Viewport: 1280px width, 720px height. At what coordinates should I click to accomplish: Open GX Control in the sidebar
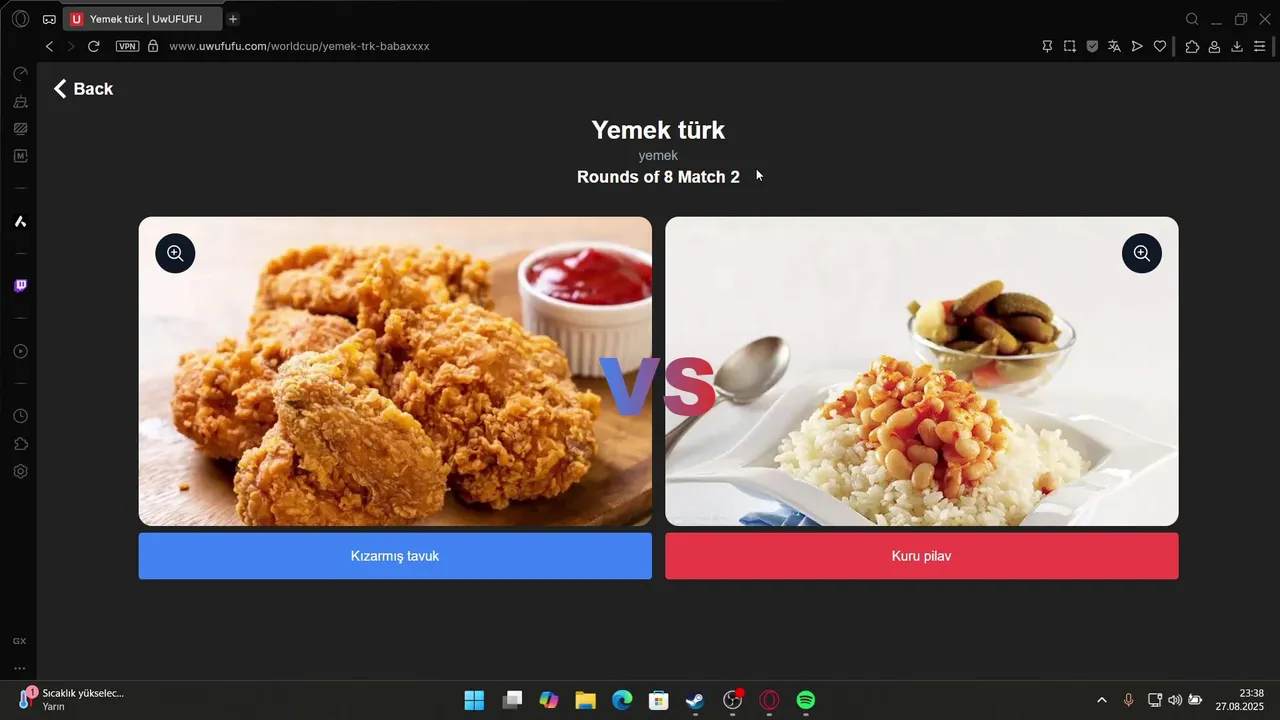[20, 74]
